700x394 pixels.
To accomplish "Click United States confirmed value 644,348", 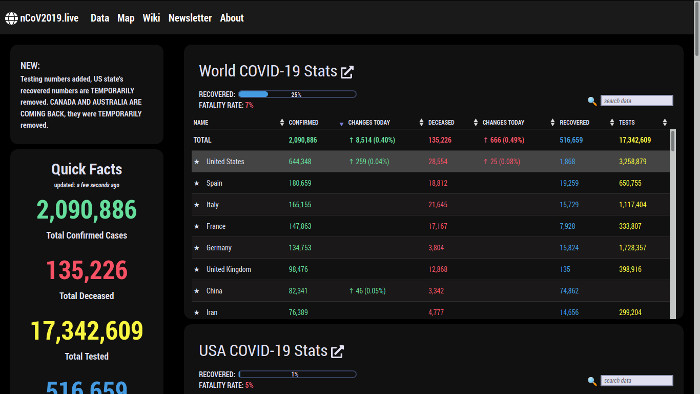I will coord(300,162).
